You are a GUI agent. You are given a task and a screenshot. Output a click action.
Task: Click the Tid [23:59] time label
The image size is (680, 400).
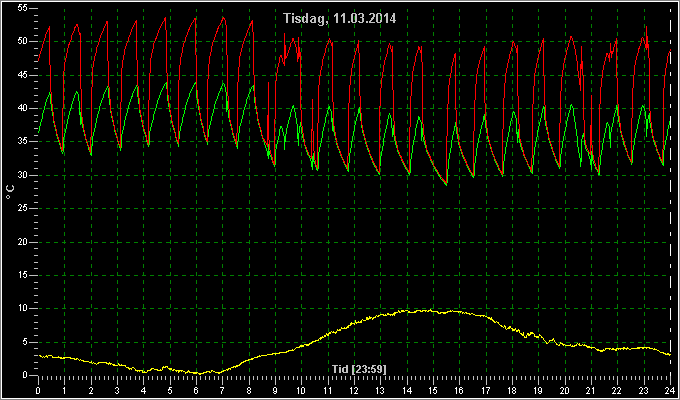point(359,369)
